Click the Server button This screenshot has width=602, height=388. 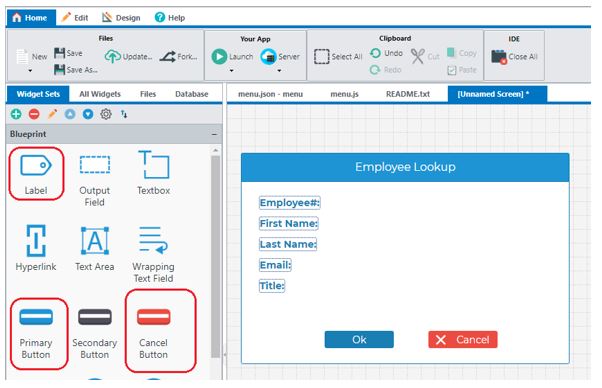click(x=280, y=57)
